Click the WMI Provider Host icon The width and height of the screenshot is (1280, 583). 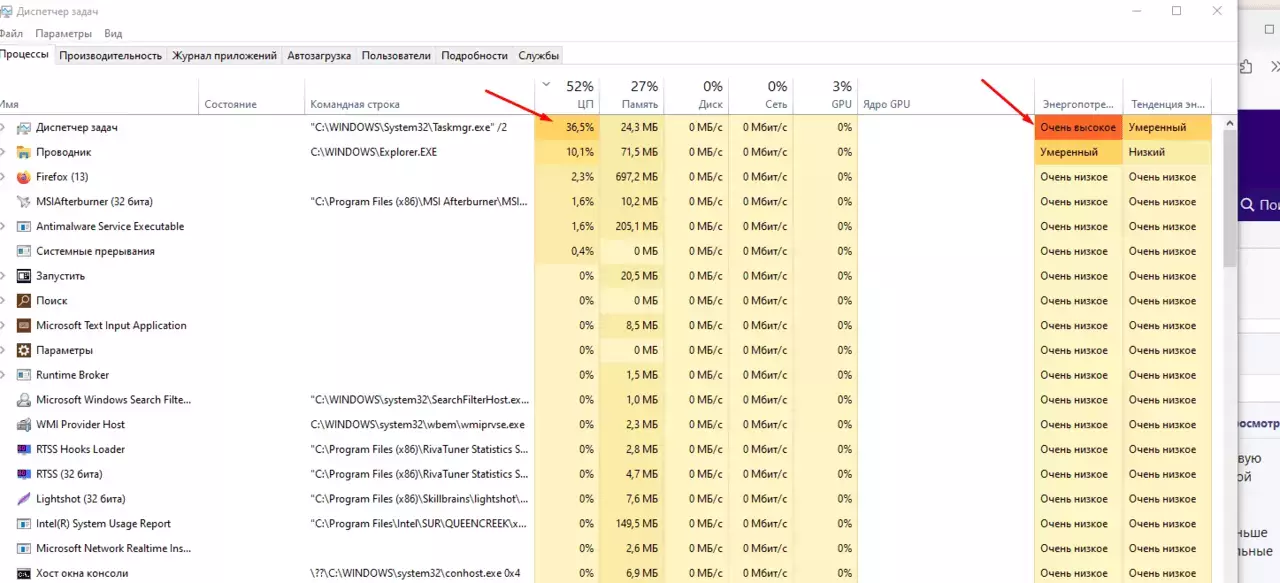24,424
